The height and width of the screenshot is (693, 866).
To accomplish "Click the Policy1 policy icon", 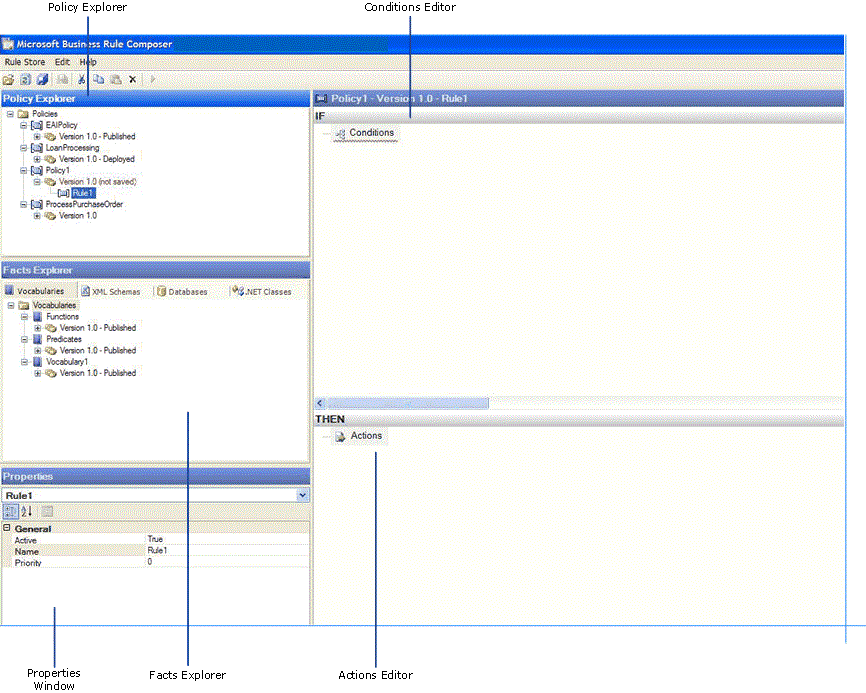I will (37, 171).
